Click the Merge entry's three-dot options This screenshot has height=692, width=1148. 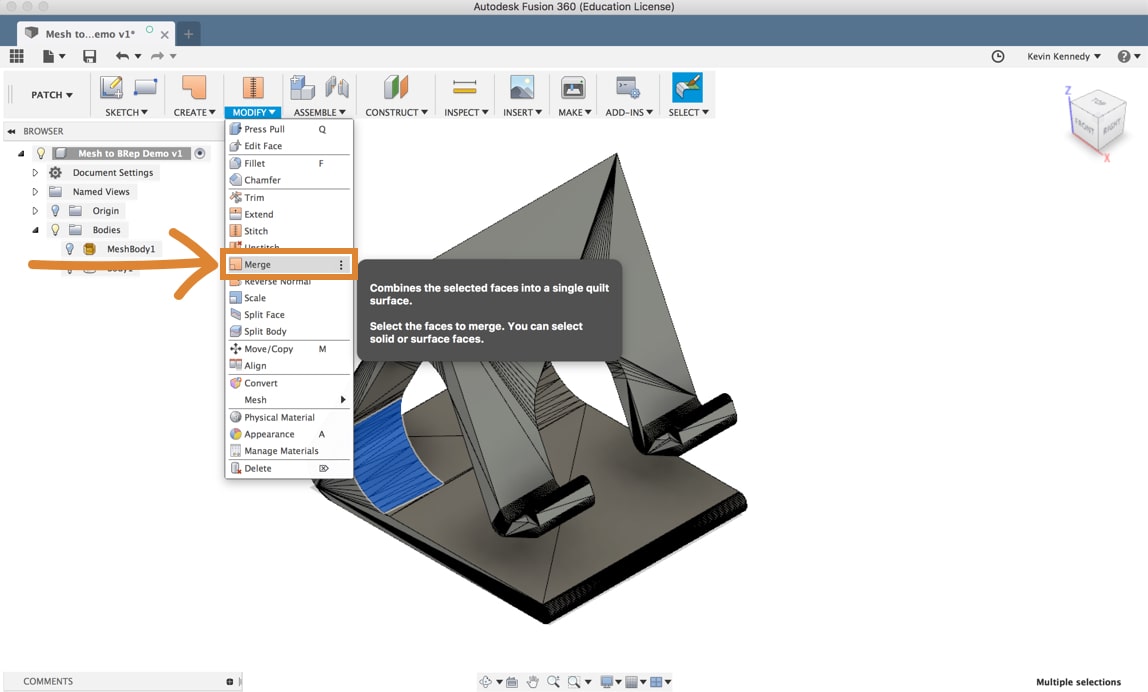(x=340, y=264)
